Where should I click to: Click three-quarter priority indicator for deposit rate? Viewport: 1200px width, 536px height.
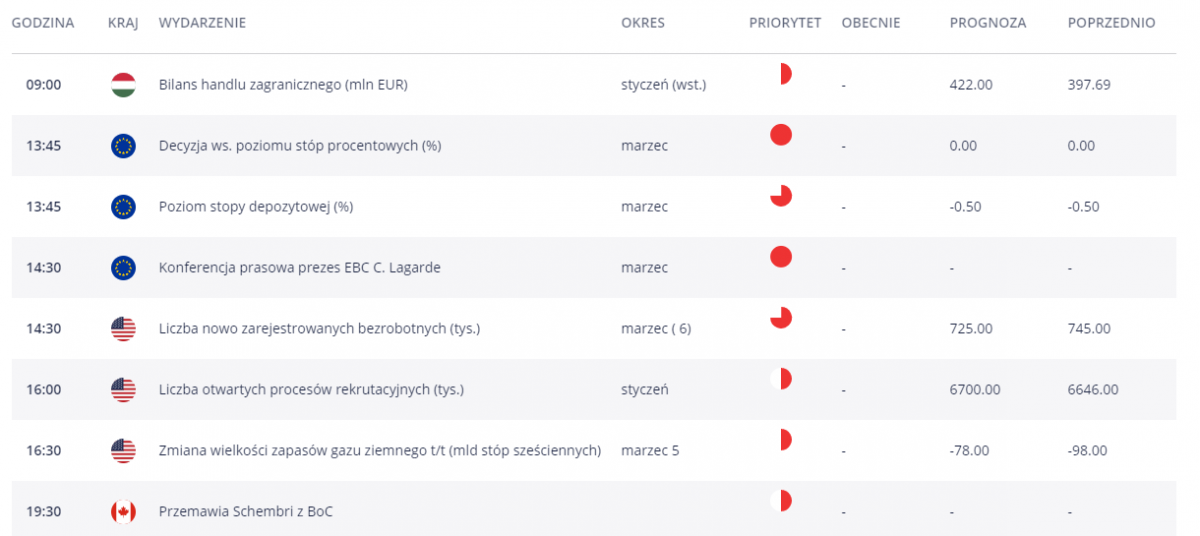coord(781,196)
